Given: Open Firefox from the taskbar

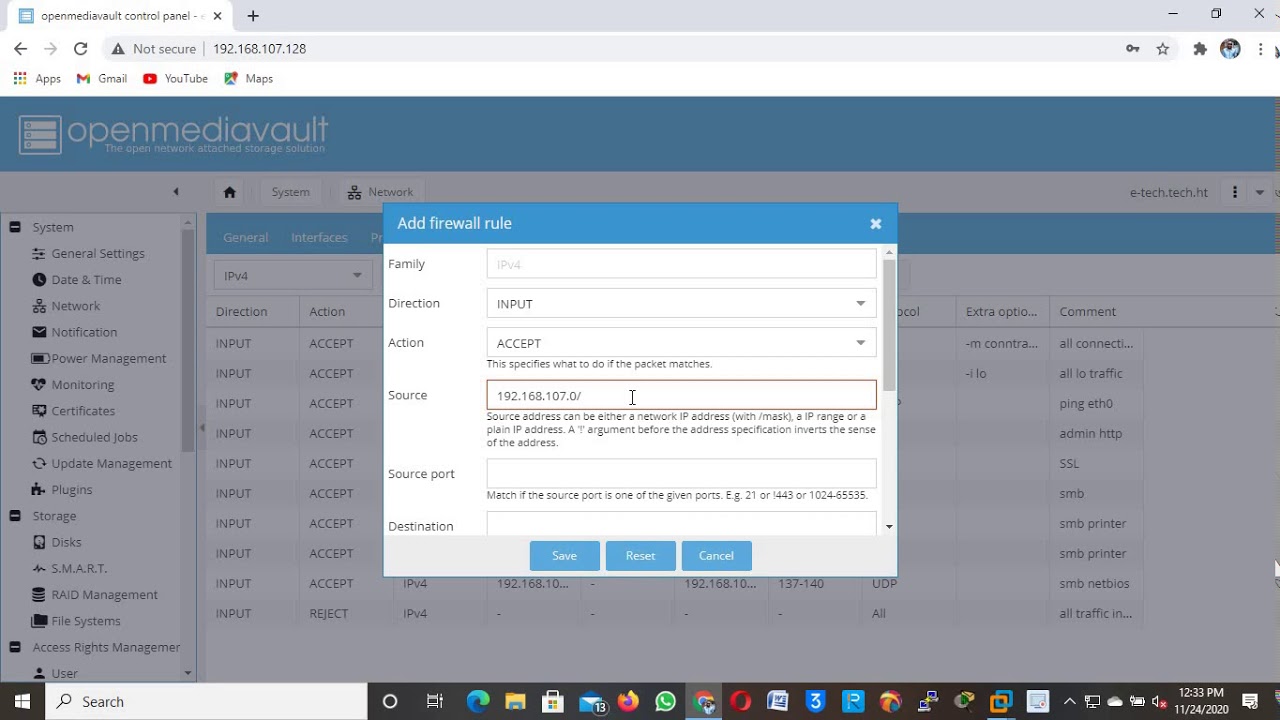Looking at the screenshot, I should [x=628, y=701].
